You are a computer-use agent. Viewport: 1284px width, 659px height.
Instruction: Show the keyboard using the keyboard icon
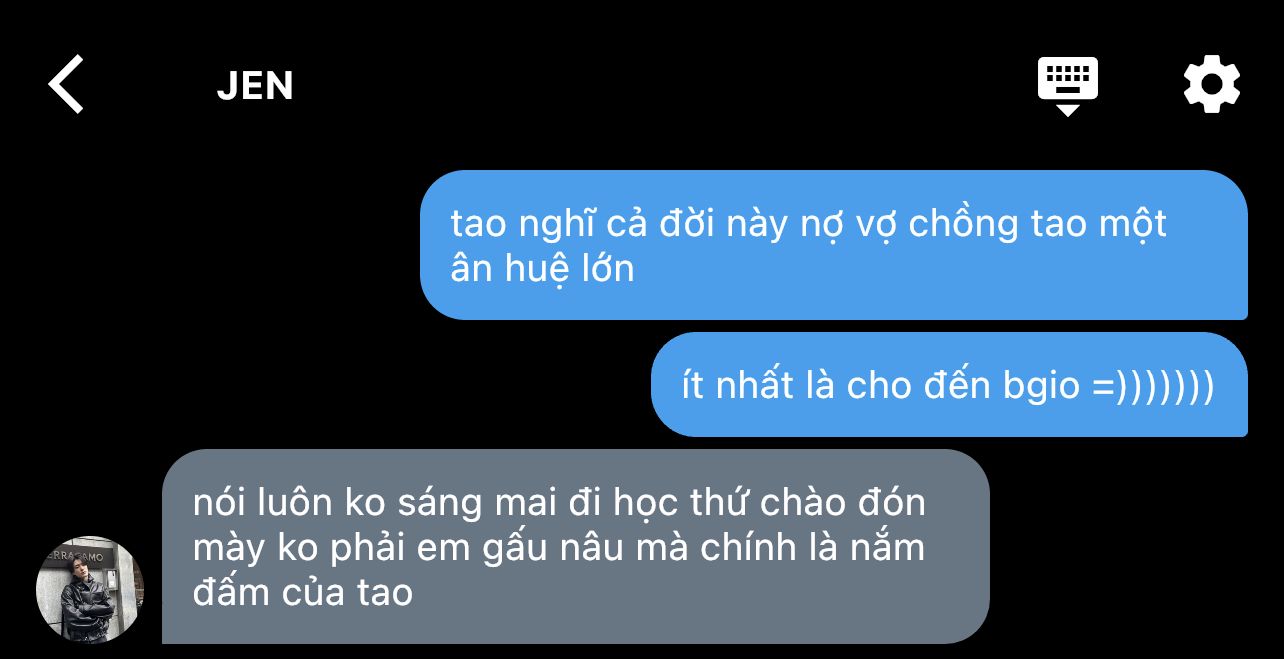tap(1068, 79)
